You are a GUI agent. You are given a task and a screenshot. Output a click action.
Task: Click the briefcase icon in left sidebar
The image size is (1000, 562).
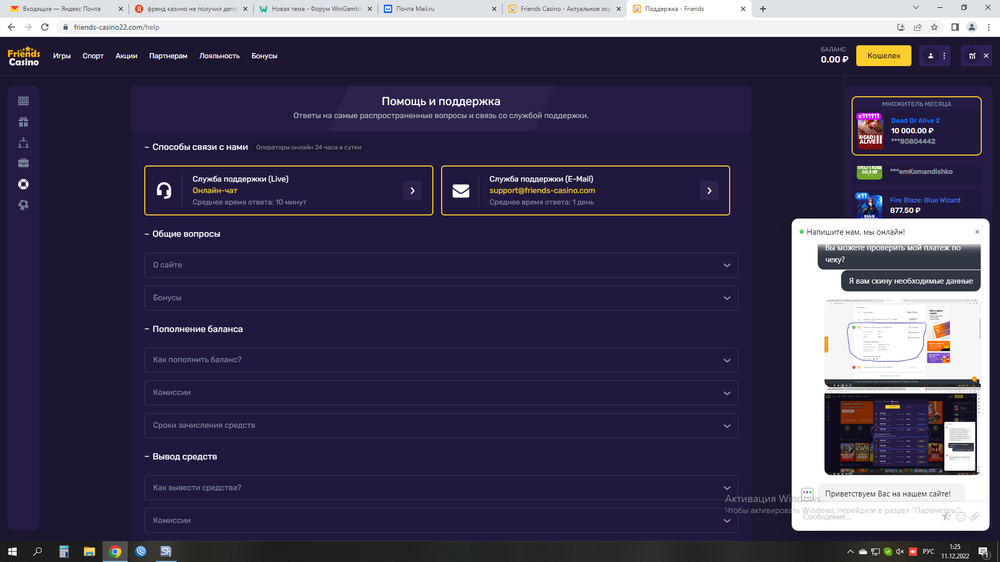point(23,163)
